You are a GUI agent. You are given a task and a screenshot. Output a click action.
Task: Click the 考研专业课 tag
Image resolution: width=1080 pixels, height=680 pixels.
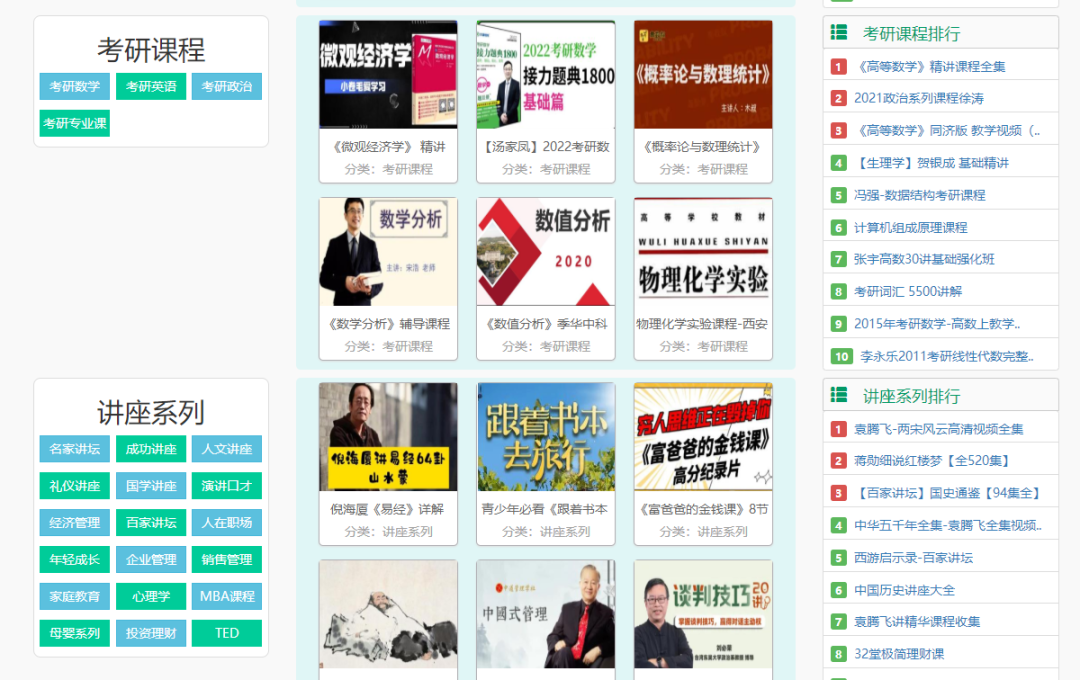pyautogui.click(x=74, y=123)
